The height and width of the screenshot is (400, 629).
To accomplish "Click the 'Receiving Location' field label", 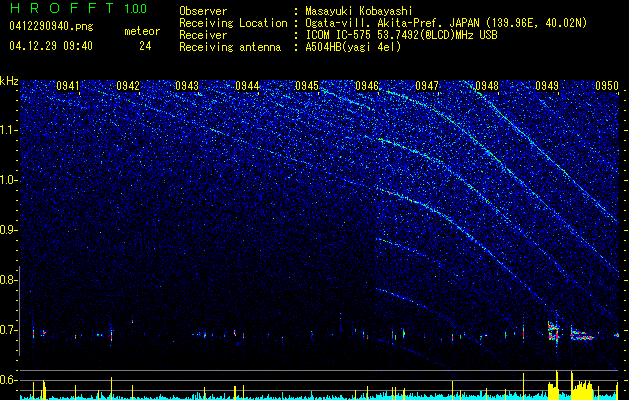I will click(233, 23).
